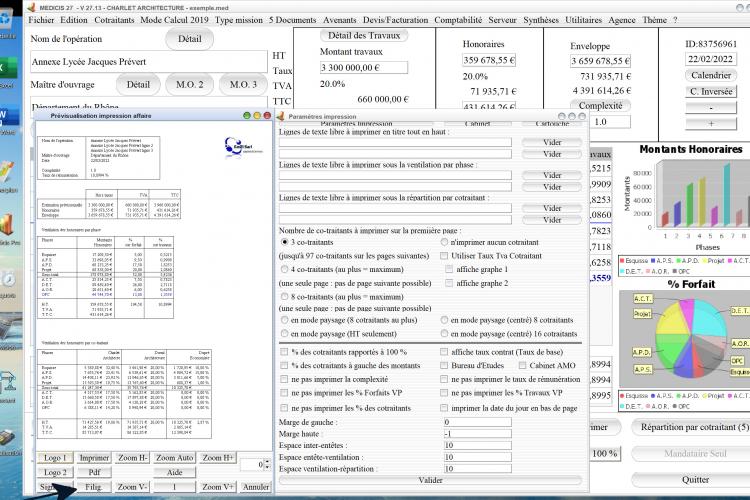Click the Zoom H+ button
This screenshot has height=500, width=750.
pos(218,458)
